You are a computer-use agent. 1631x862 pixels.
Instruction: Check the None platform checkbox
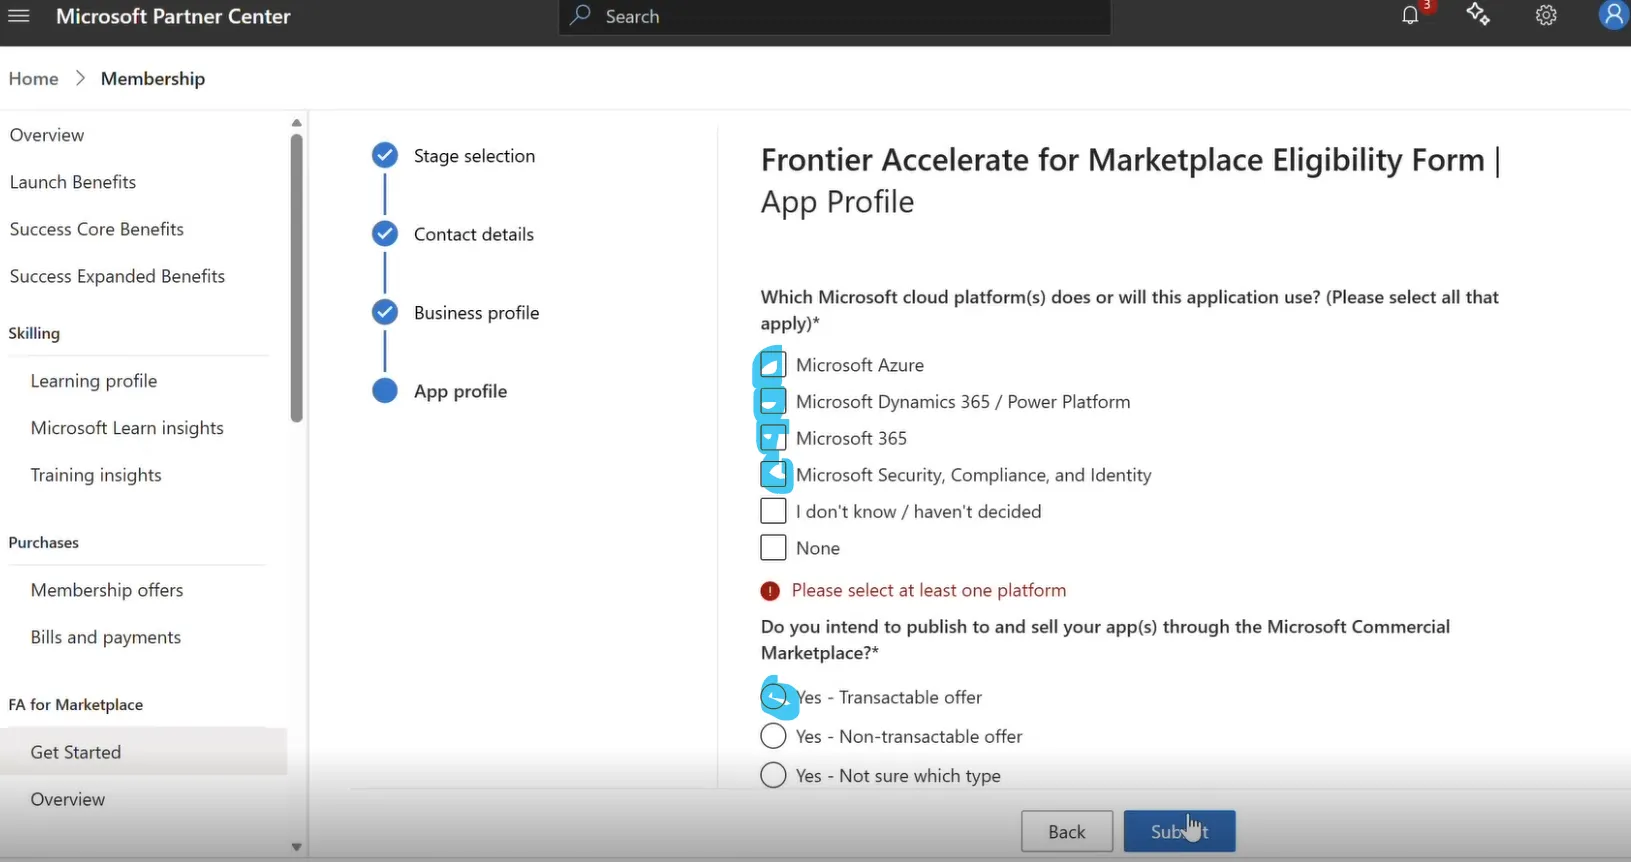[773, 548]
